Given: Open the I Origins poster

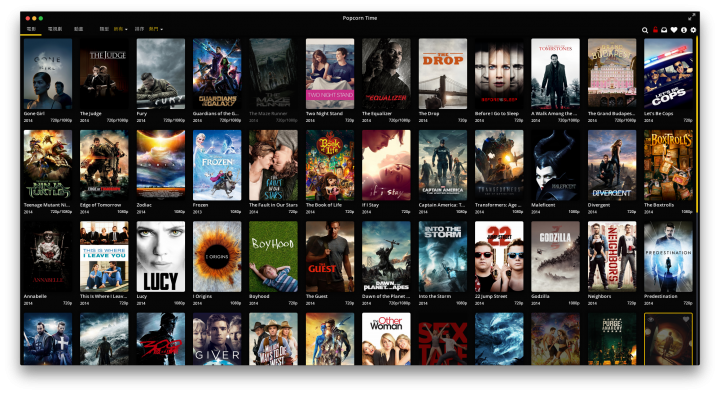Looking at the screenshot, I should point(217,256).
